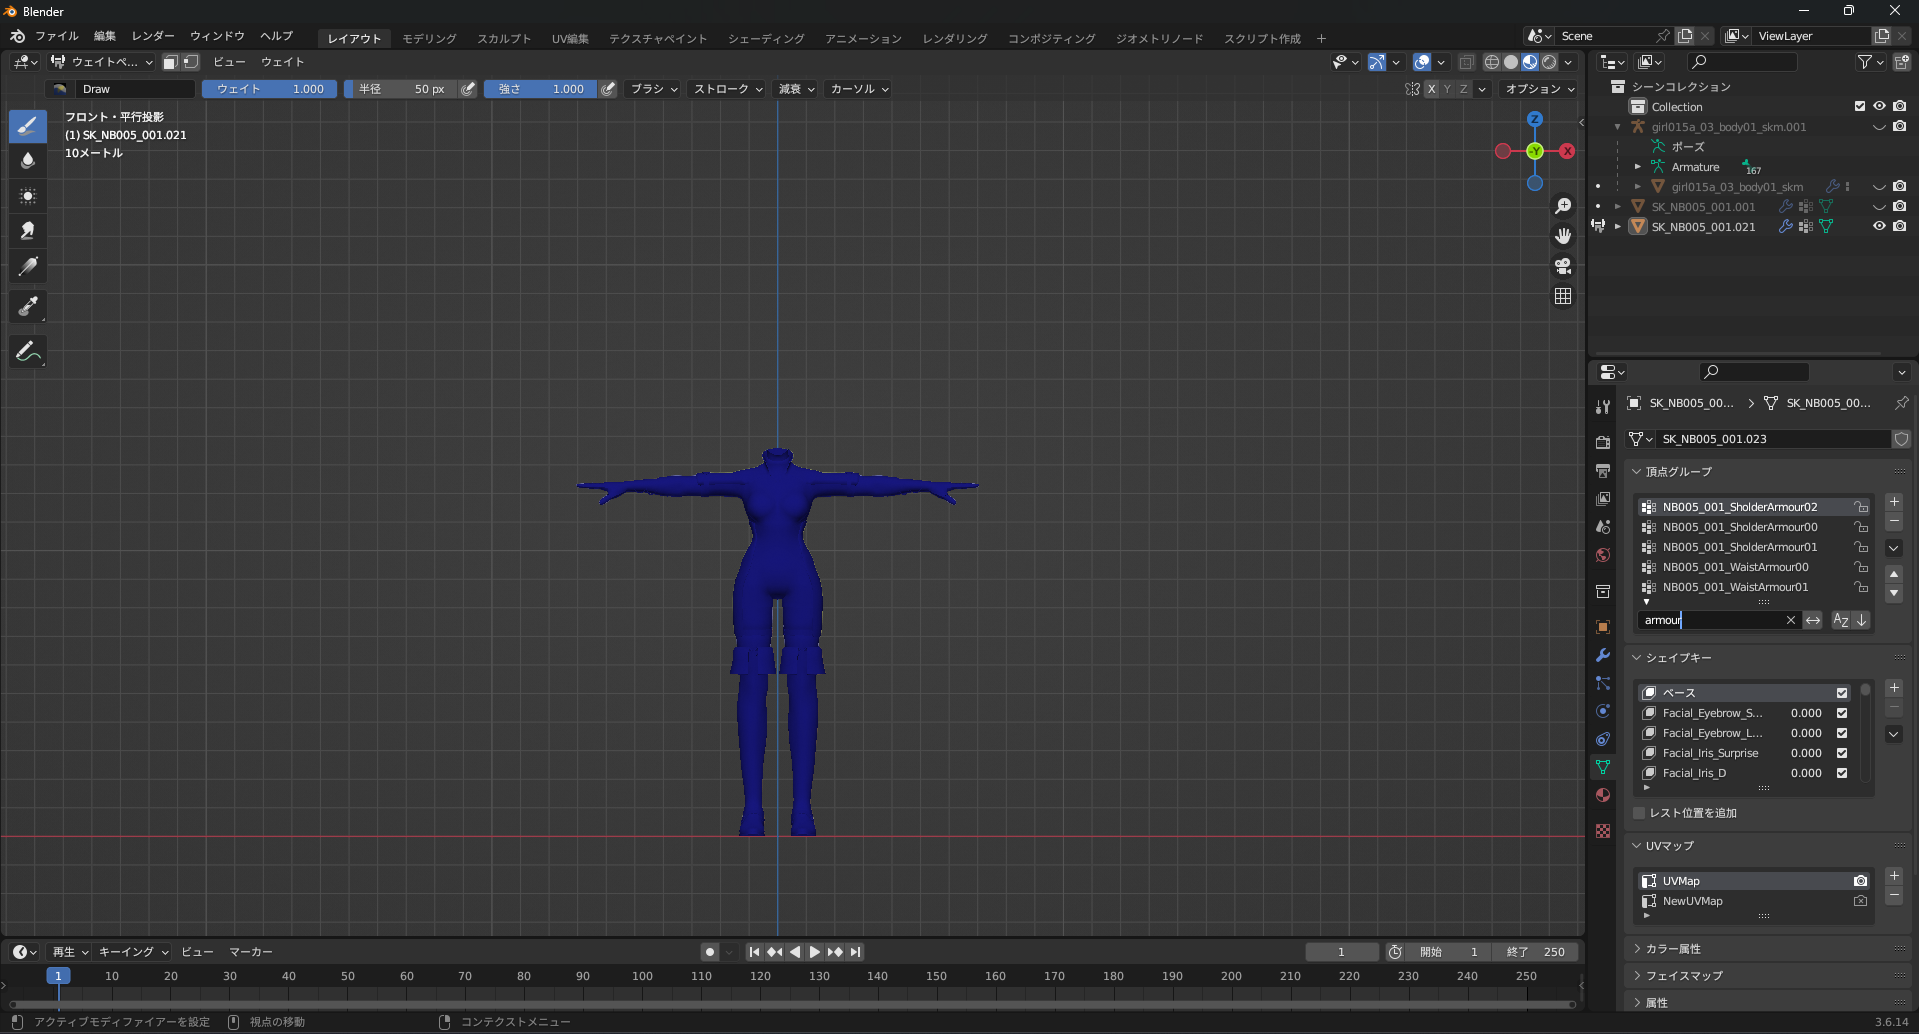
Task: Select the Gradient weight tool
Action: (x=28, y=266)
